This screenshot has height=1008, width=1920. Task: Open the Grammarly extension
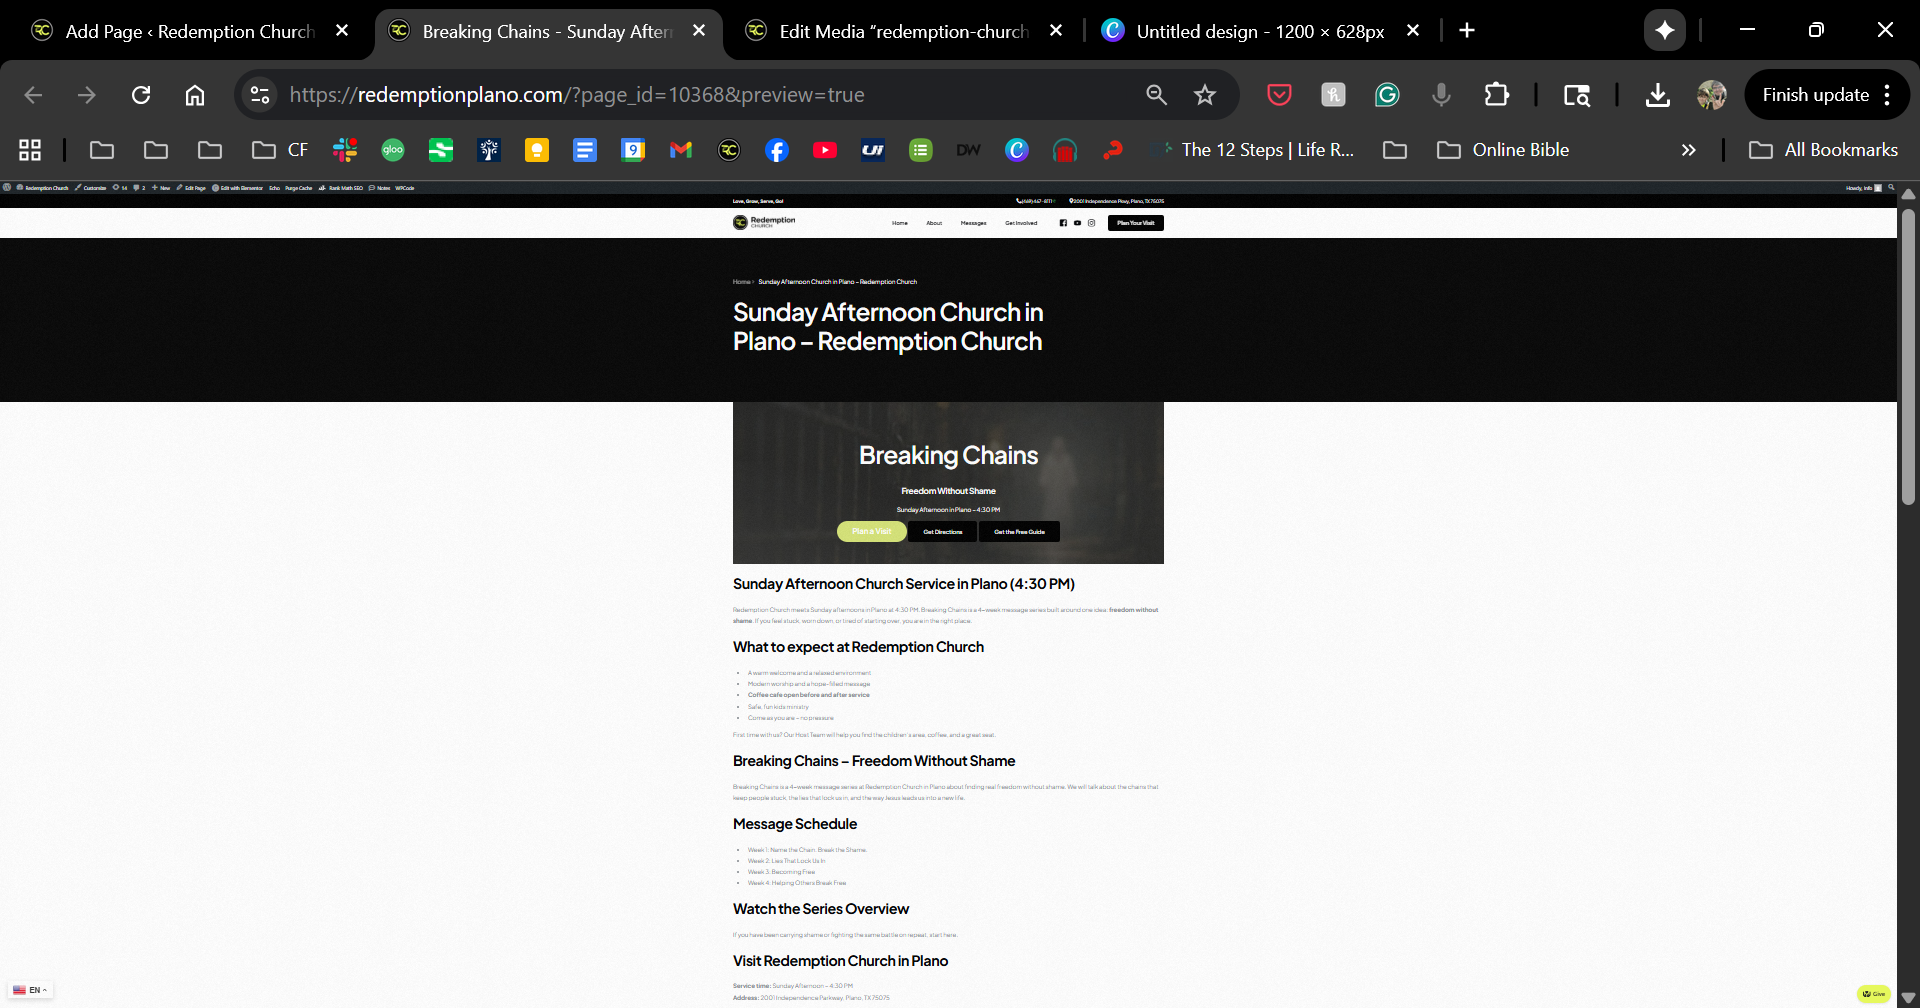pos(1387,95)
